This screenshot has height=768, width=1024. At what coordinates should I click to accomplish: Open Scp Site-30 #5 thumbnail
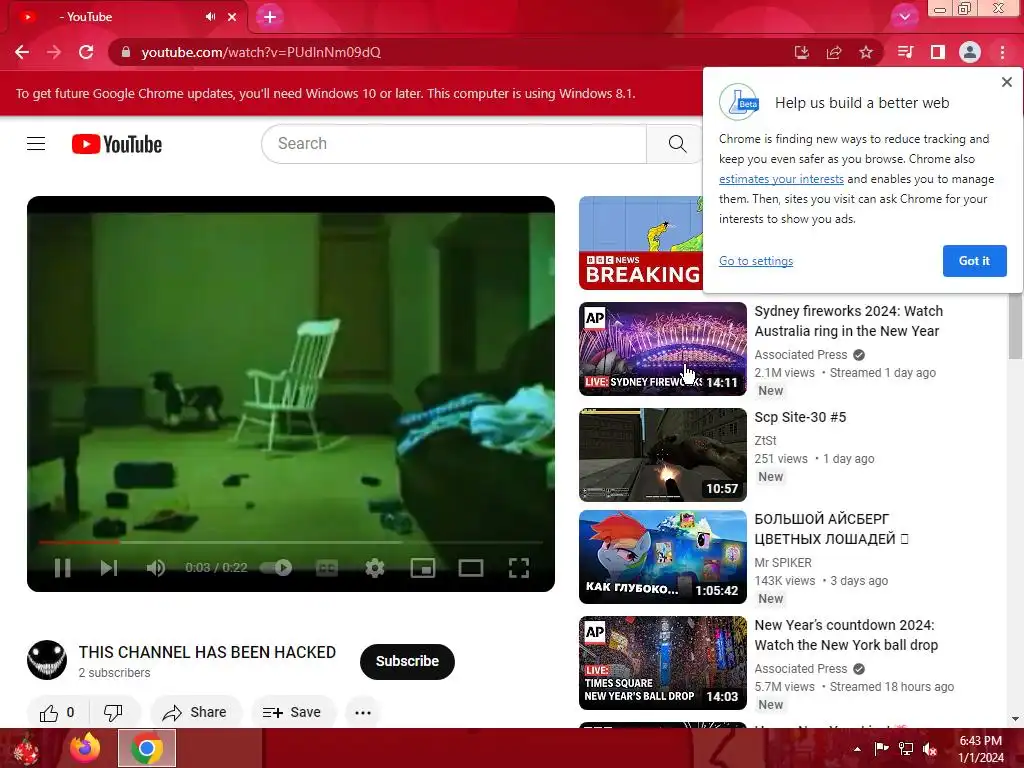click(x=662, y=455)
